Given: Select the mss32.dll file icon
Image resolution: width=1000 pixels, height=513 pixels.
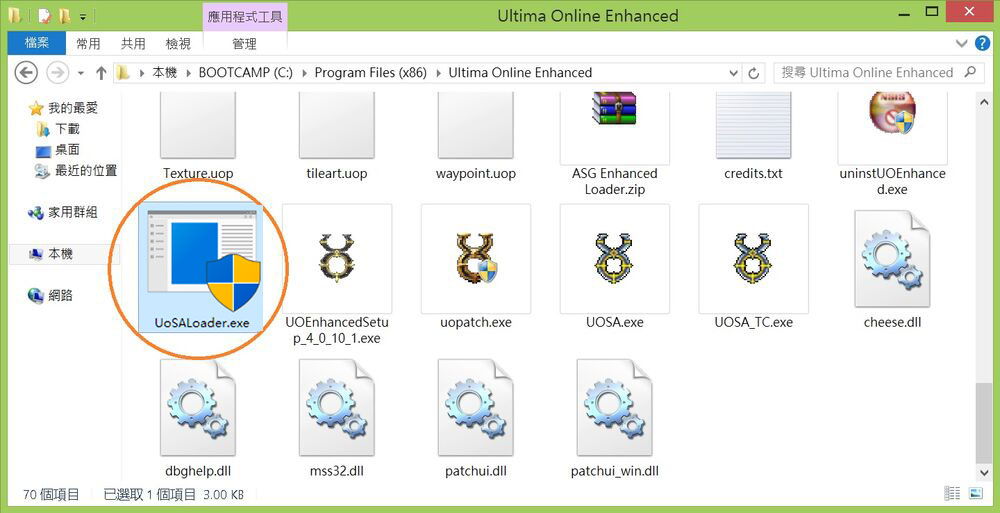Looking at the screenshot, I should 336,408.
